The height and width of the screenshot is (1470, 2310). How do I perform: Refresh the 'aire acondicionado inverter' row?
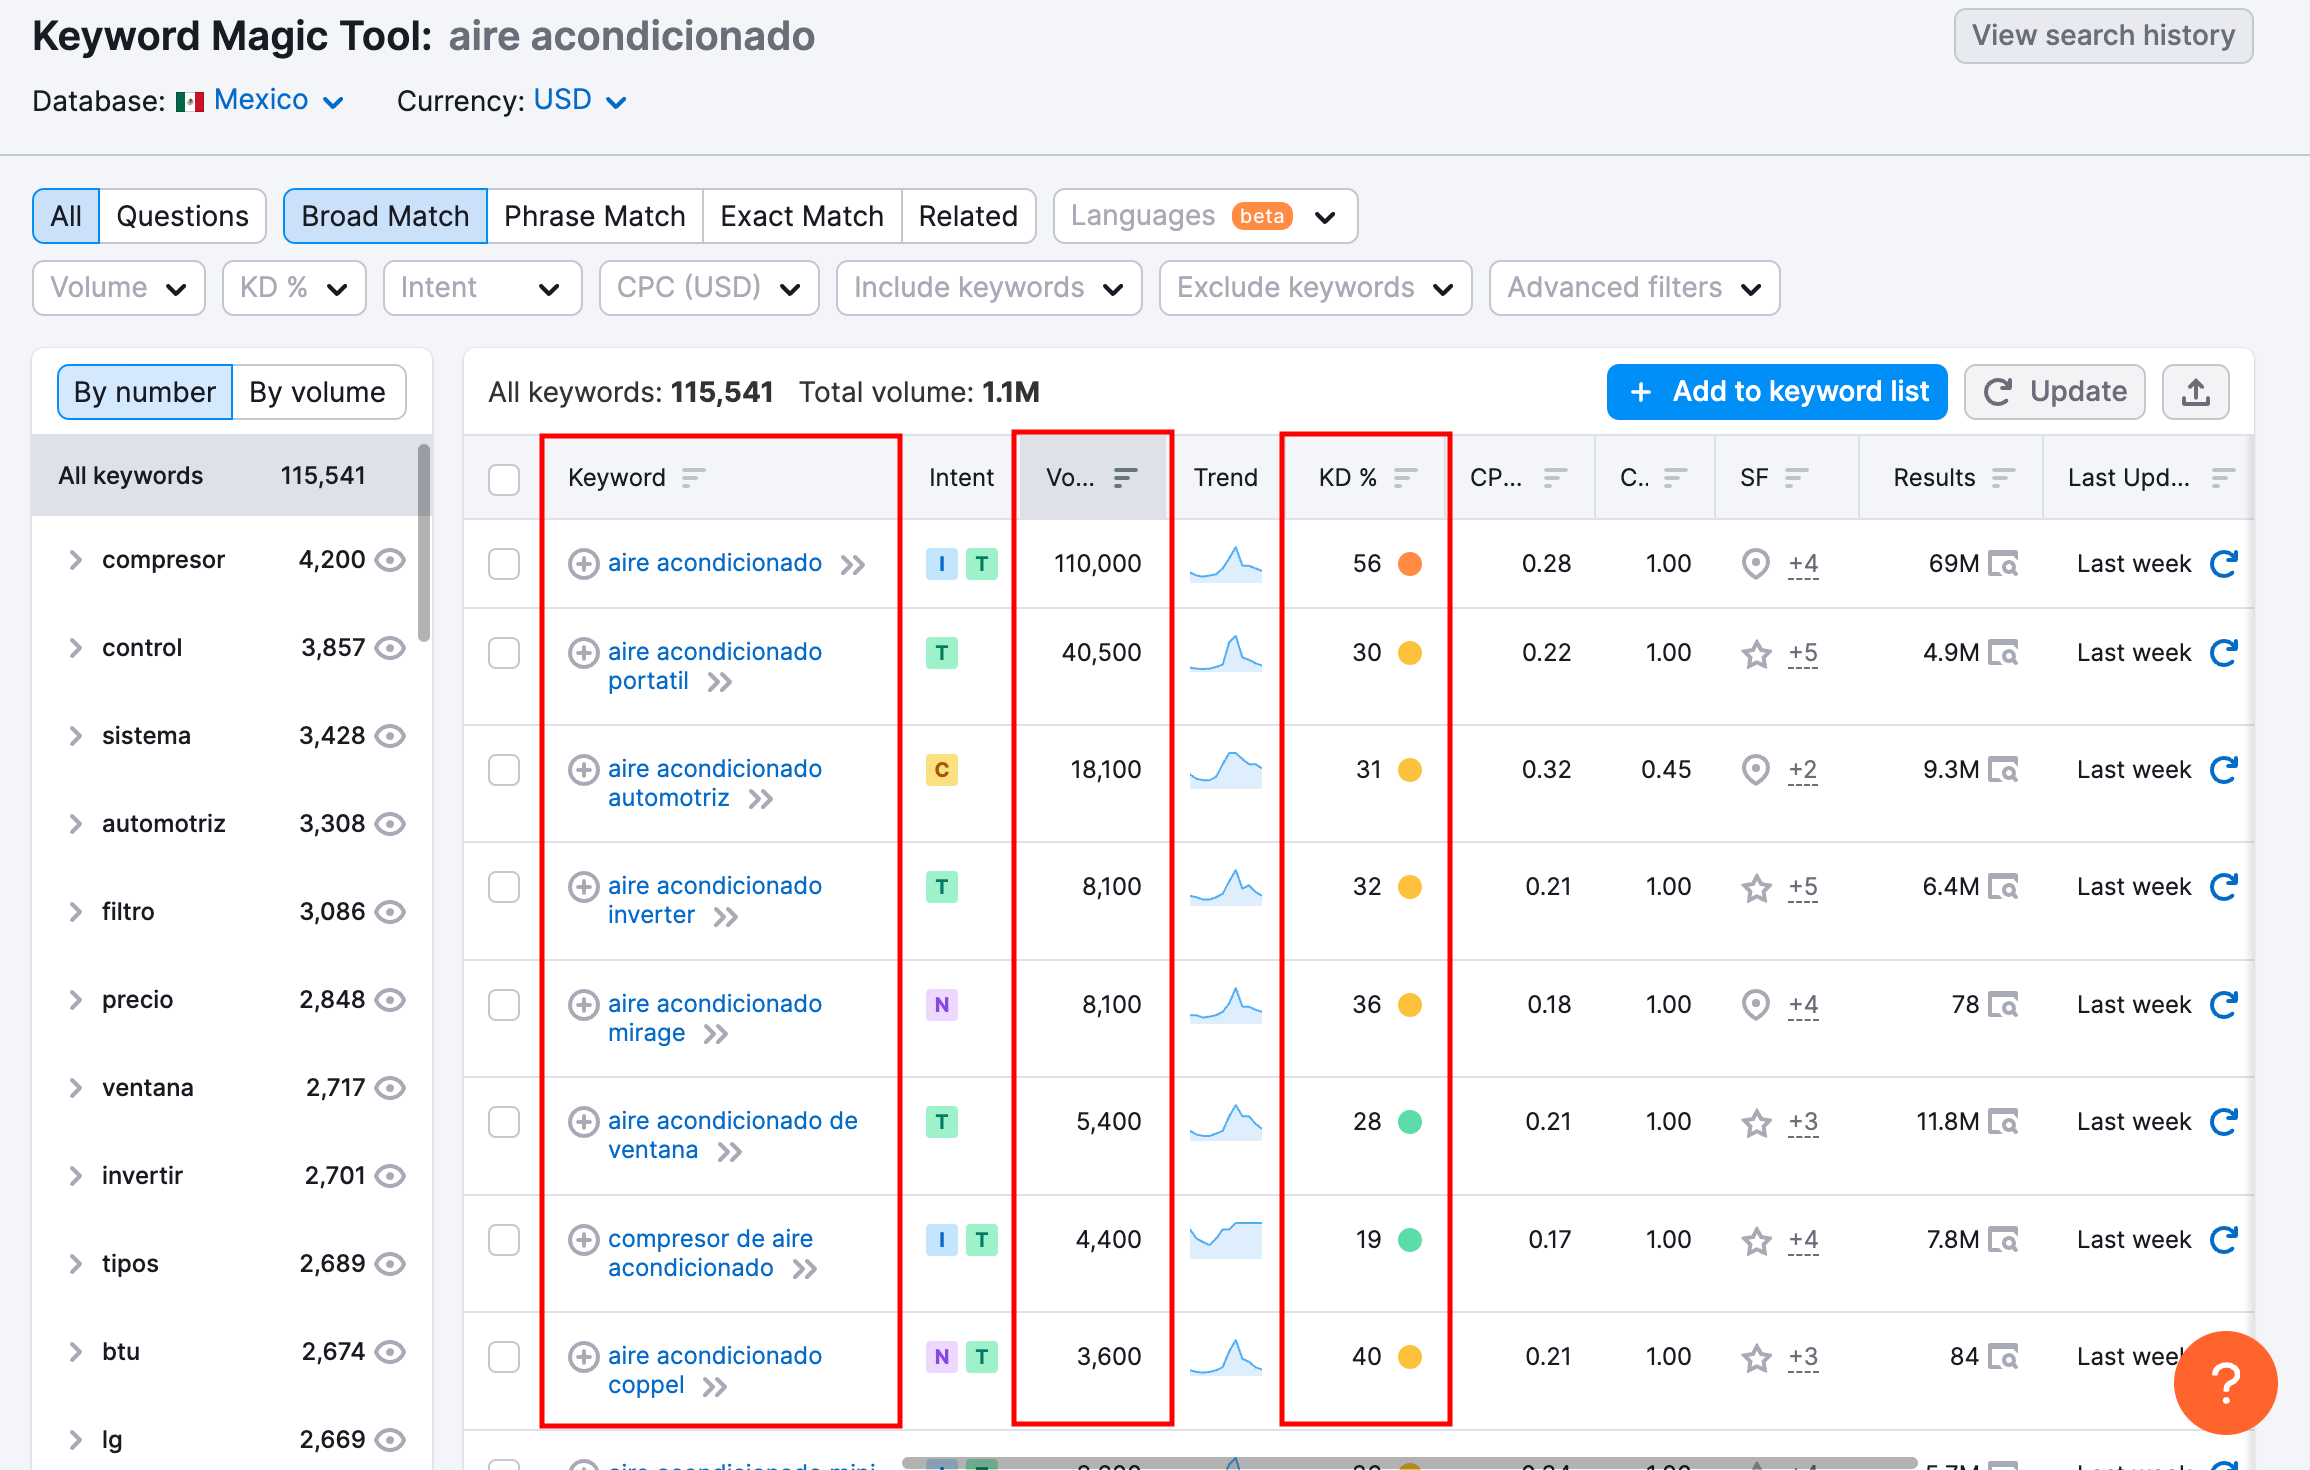[x=2224, y=887]
